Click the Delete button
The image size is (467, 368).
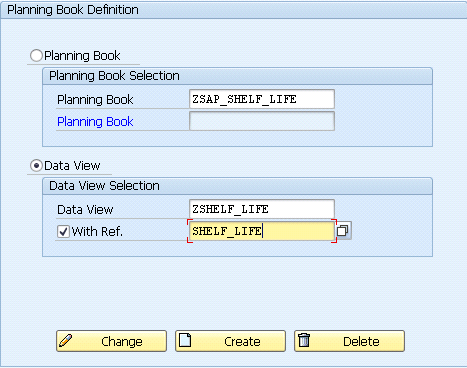pos(349,341)
